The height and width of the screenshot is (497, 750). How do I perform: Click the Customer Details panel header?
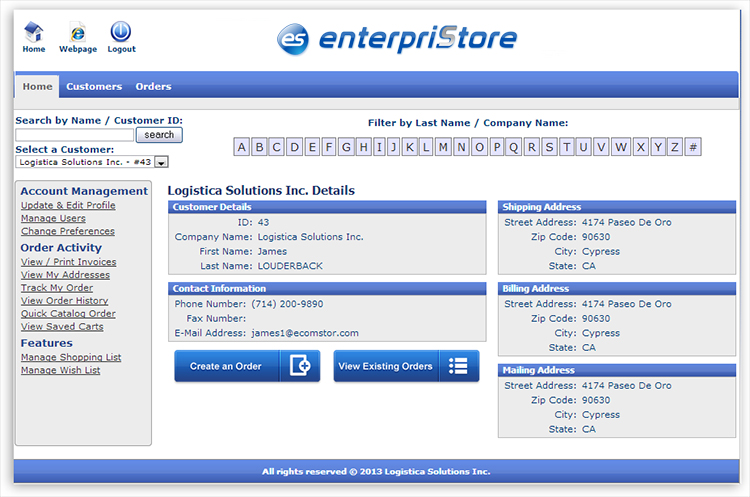coord(327,207)
